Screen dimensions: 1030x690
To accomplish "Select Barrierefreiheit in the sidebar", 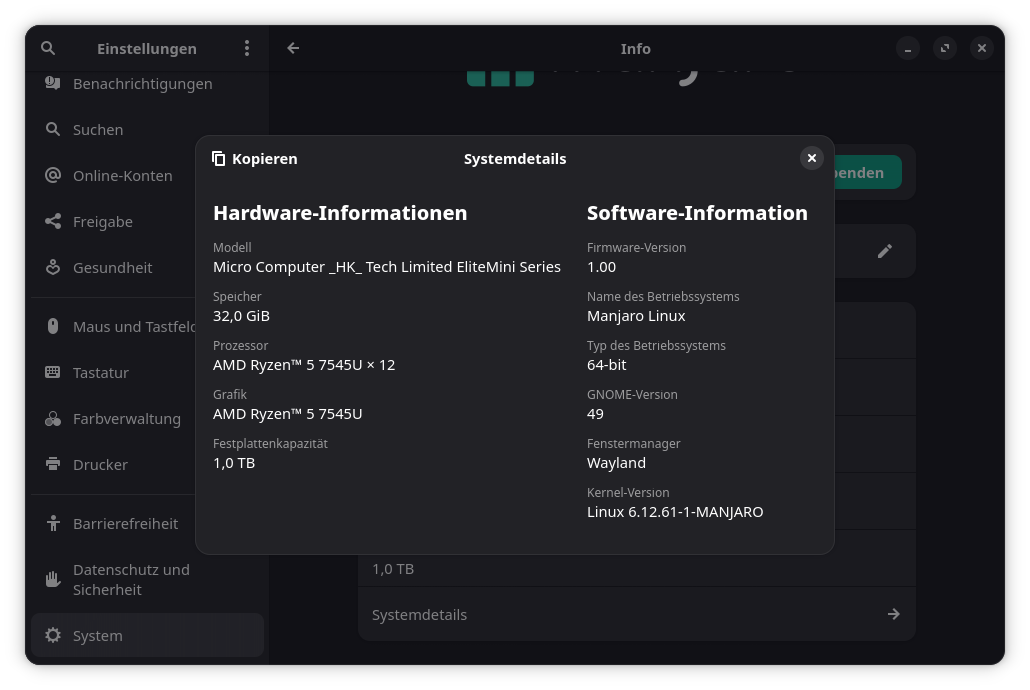I will pos(125,524).
